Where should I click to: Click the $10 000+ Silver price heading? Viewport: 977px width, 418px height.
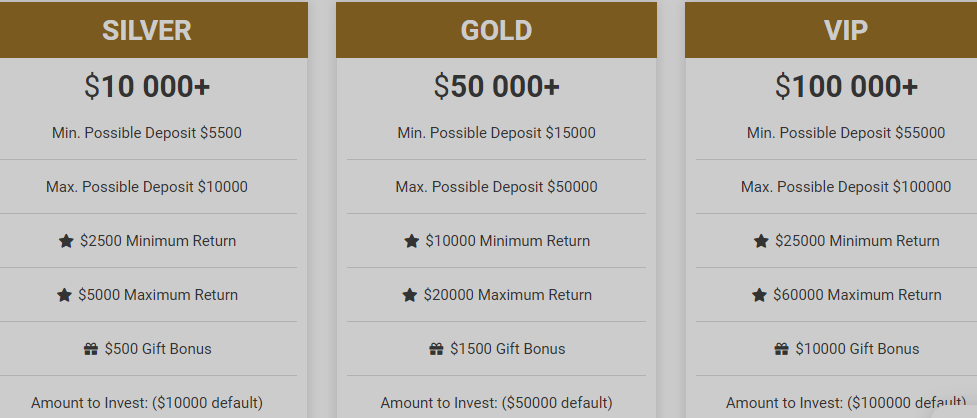[x=147, y=86]
